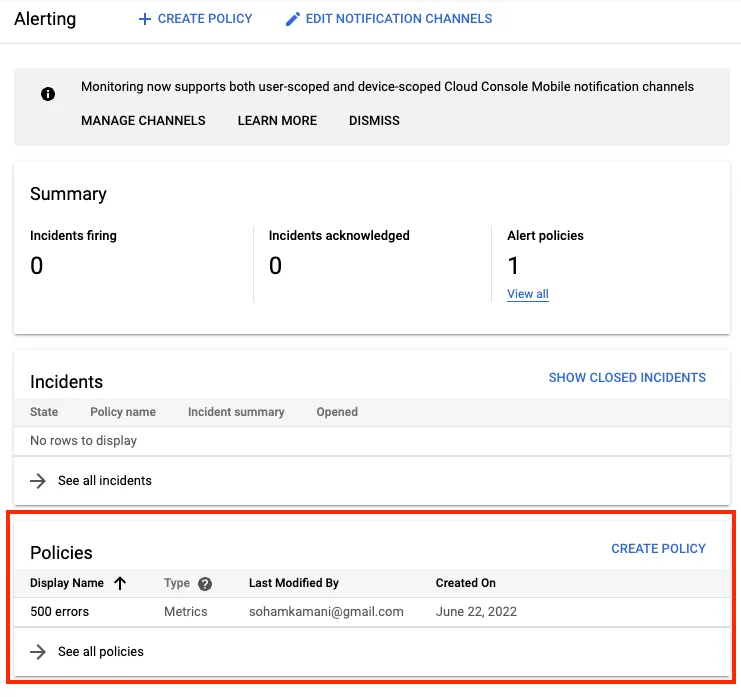Click the Incident summary column header
Viewport: 741px width, 697px height.
[236, 412]
